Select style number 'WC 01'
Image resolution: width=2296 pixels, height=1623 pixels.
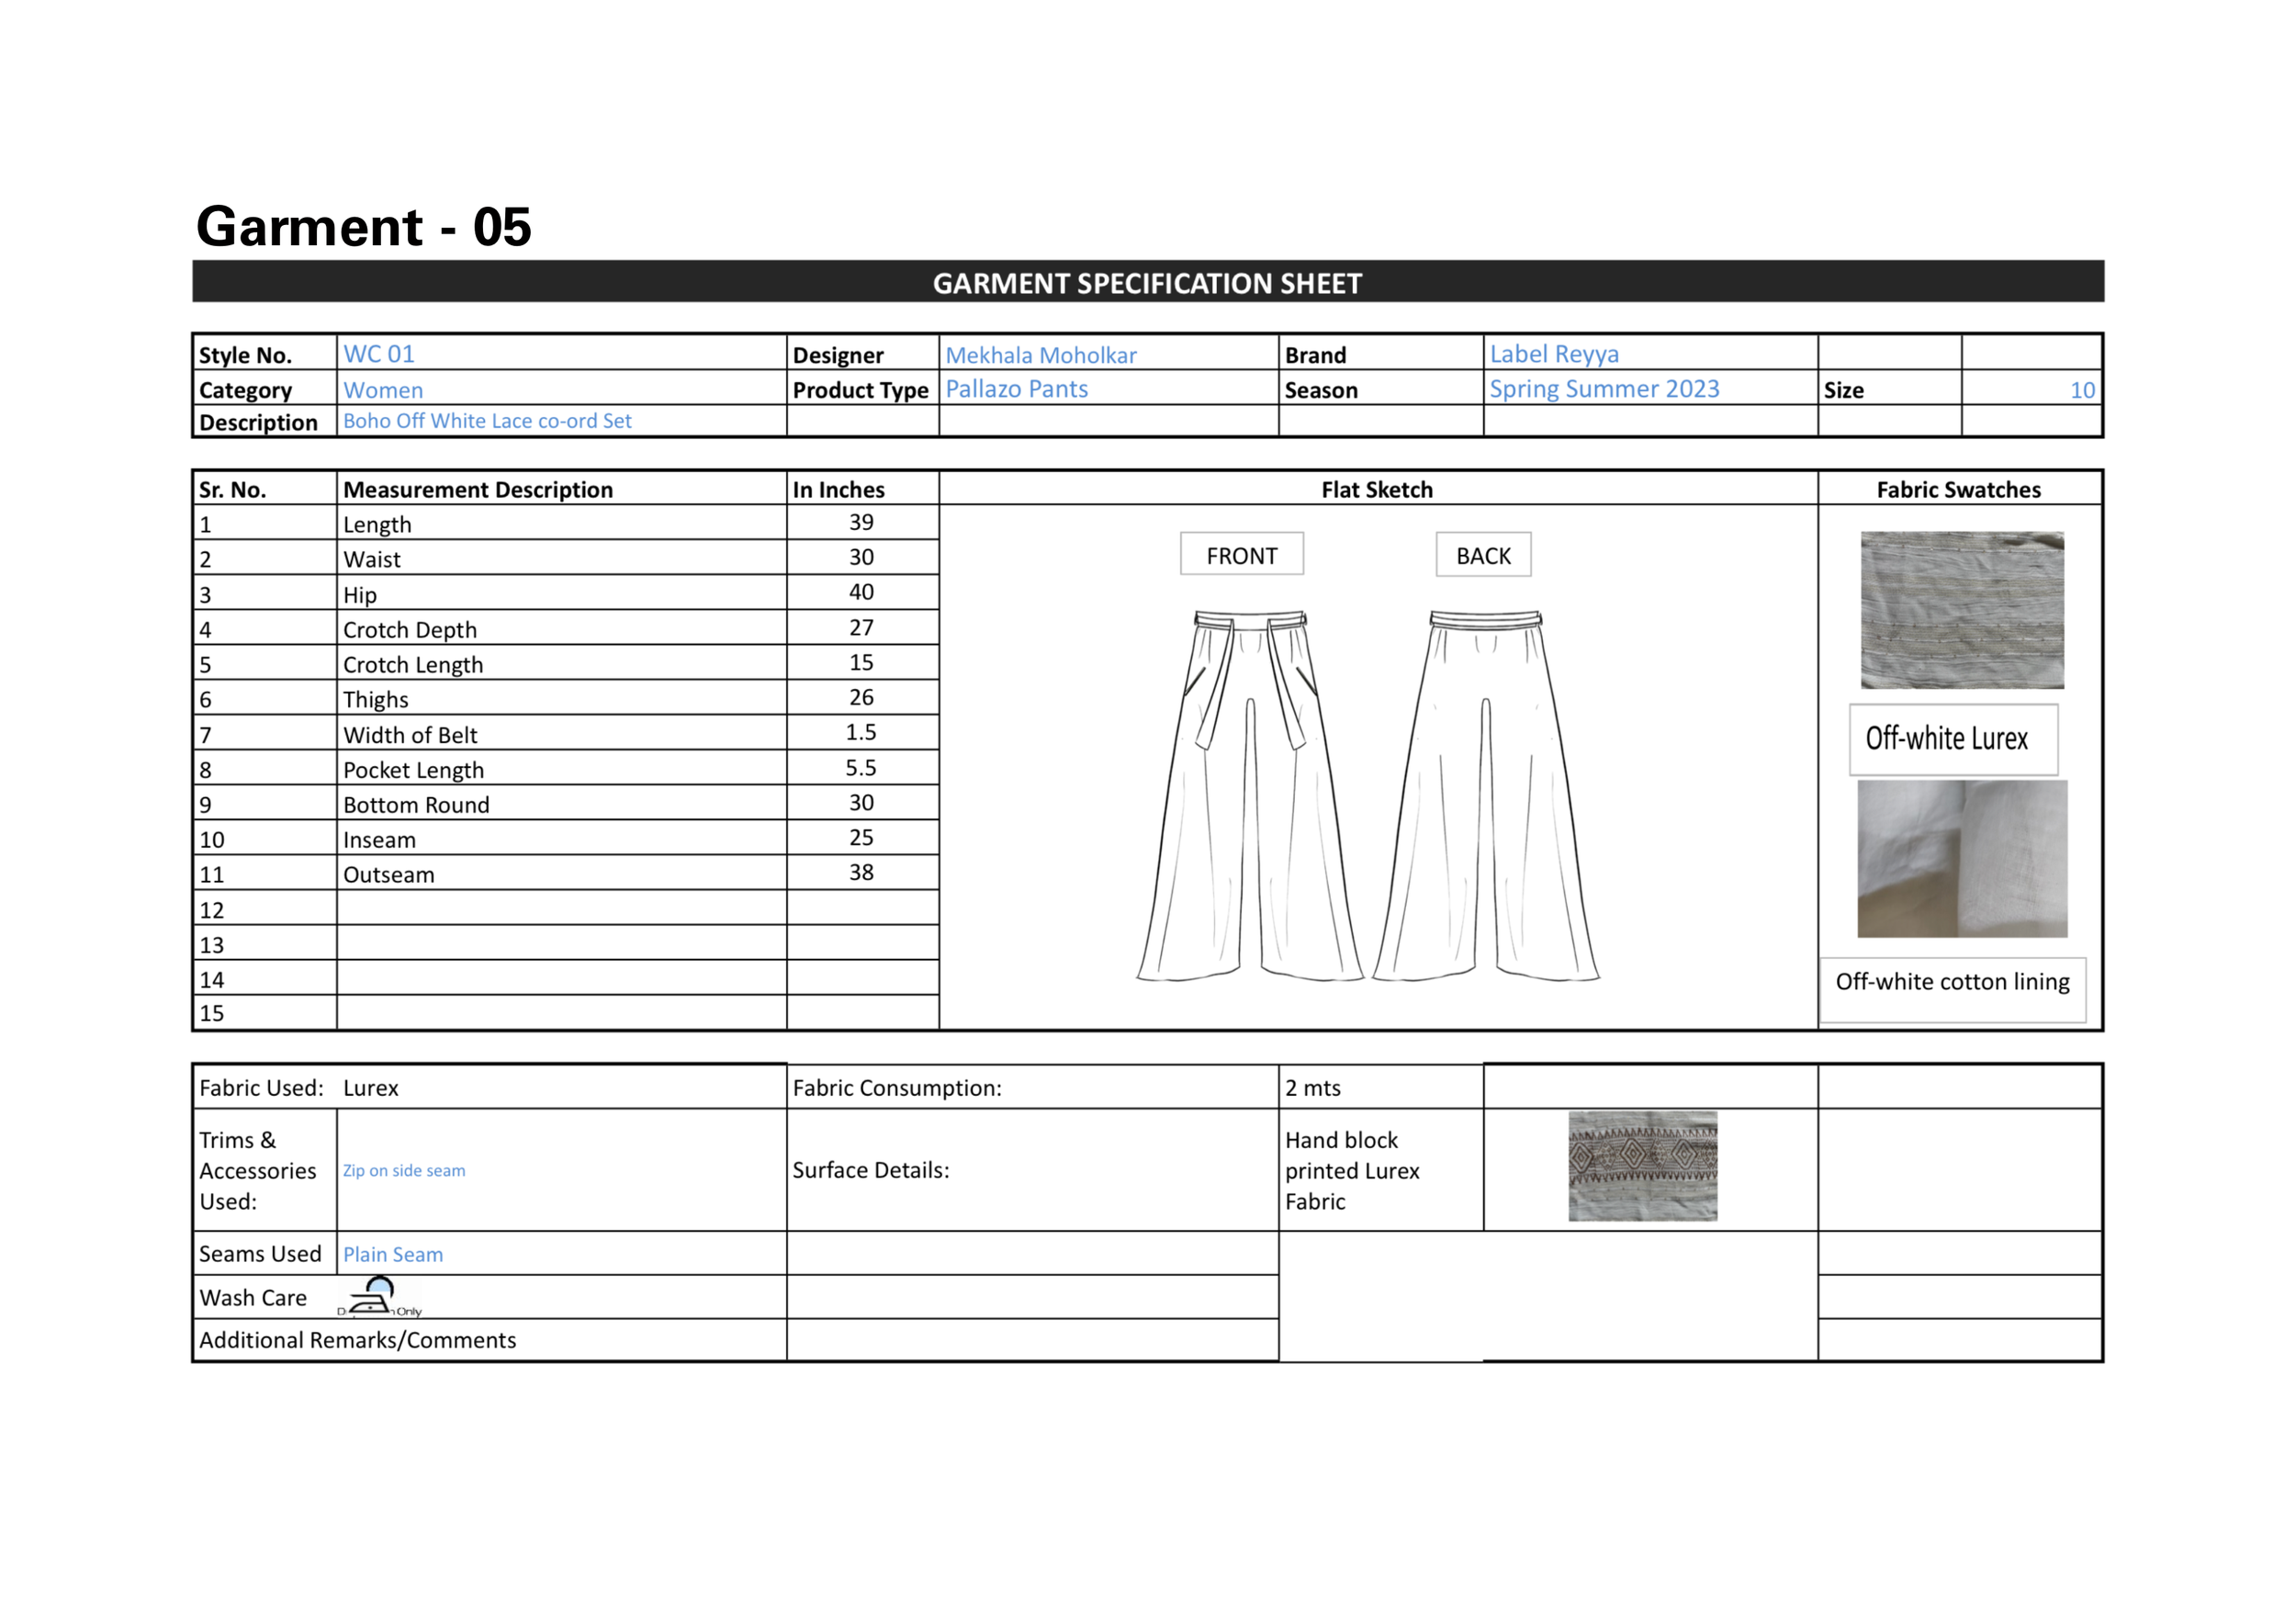(x=379, y=354)
